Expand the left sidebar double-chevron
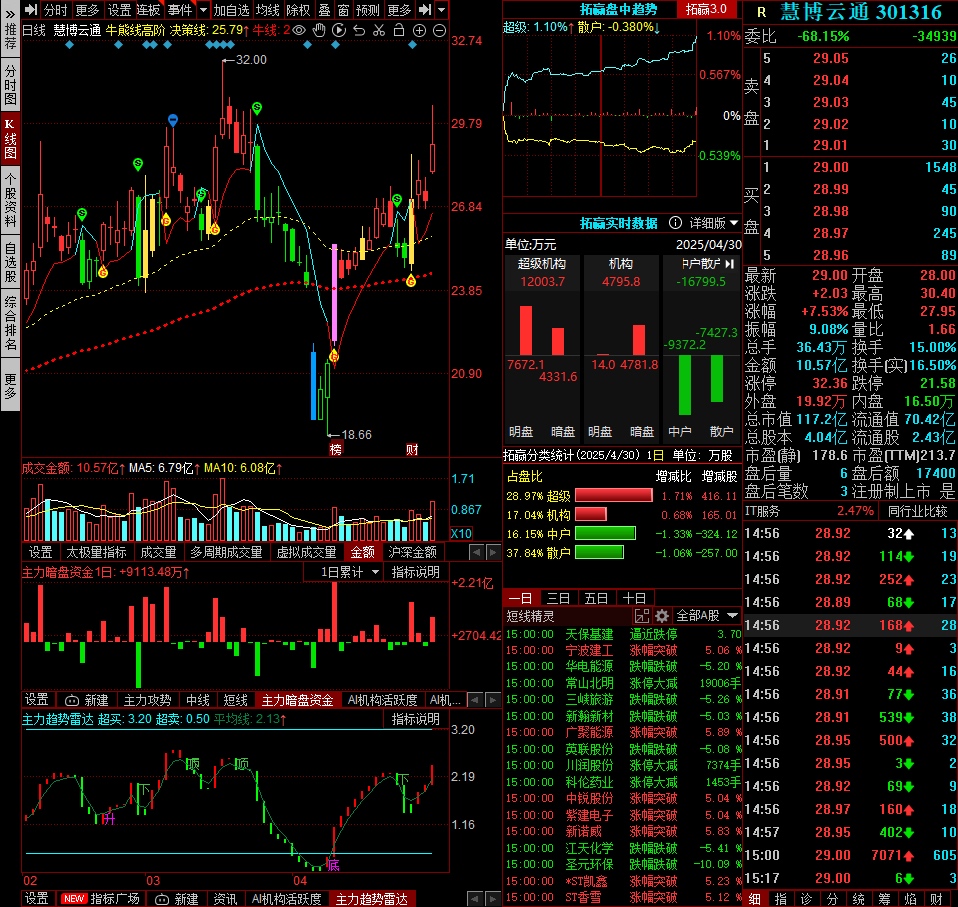The image size is (958, 907). click(x=10, y=14)
